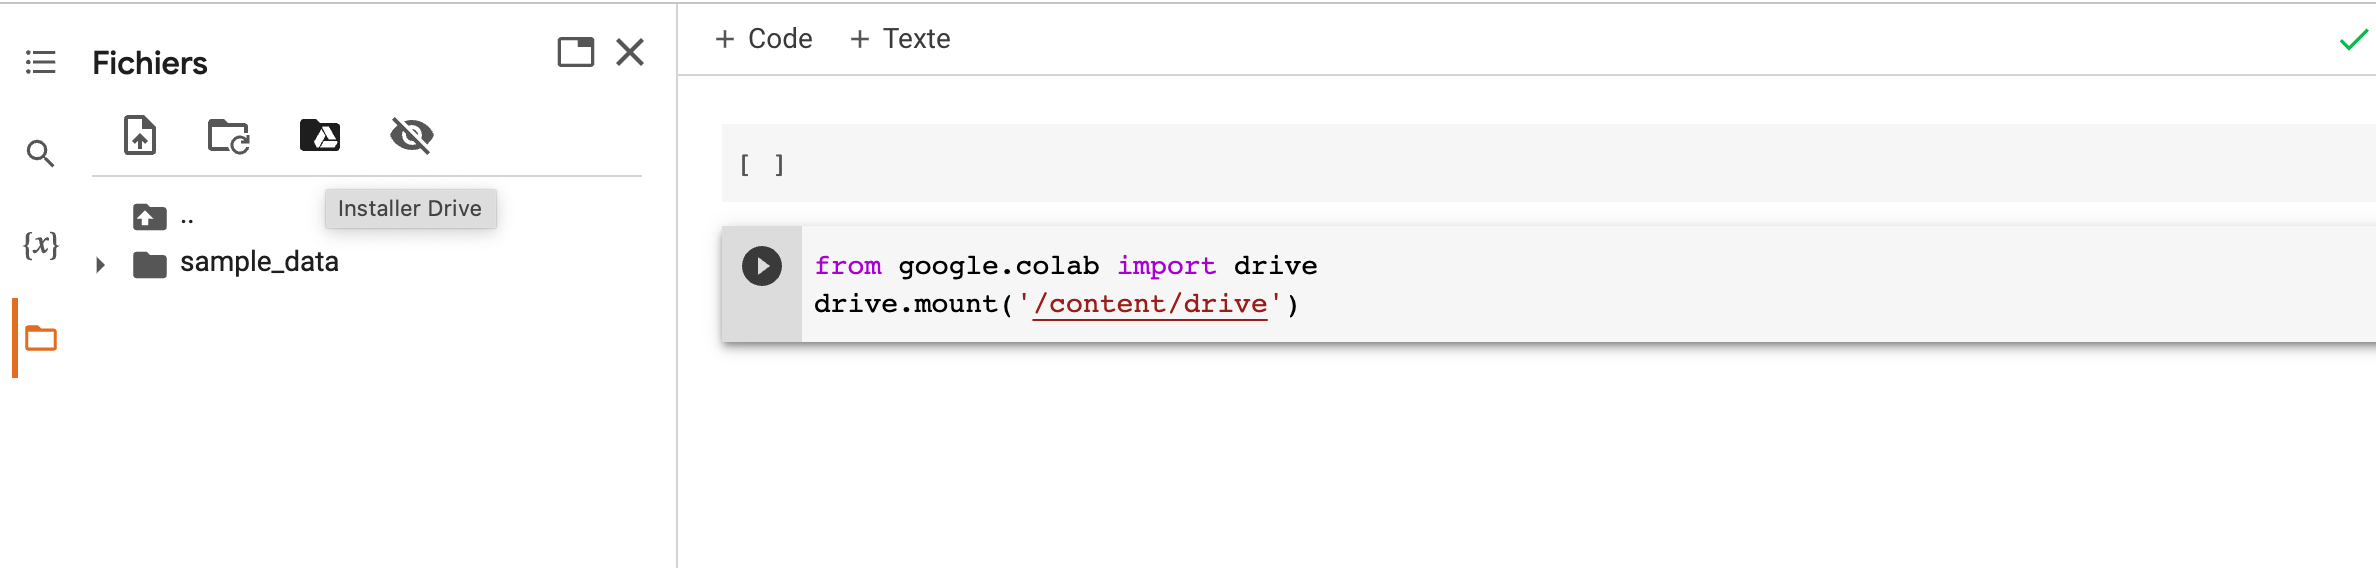This screenshot has height=568, width=2376.
Task: Click the '/content/drive' path string in code
Action: (1150, 304)
